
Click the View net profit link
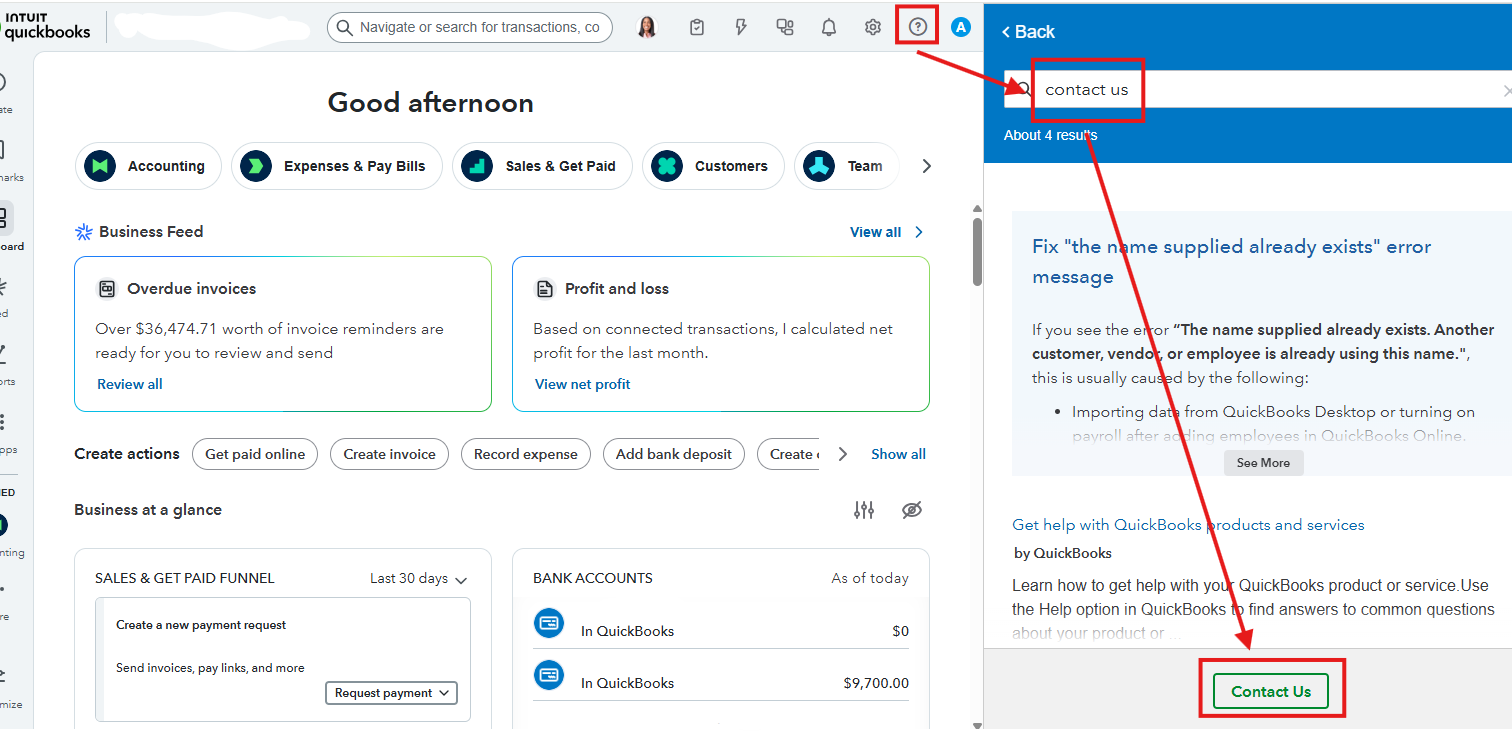583,384
